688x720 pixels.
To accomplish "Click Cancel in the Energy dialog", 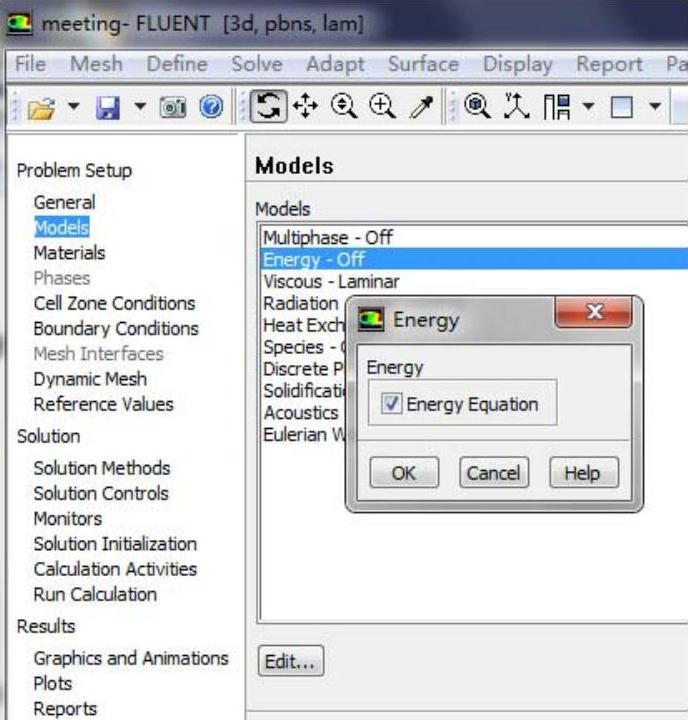I will 494,472.
